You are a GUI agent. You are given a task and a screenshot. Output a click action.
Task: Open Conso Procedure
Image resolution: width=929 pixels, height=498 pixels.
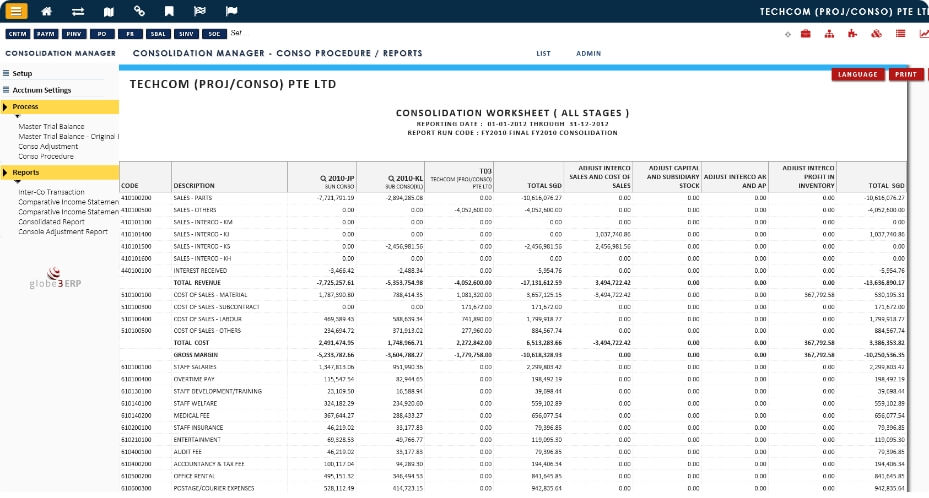tap(46, 156)
